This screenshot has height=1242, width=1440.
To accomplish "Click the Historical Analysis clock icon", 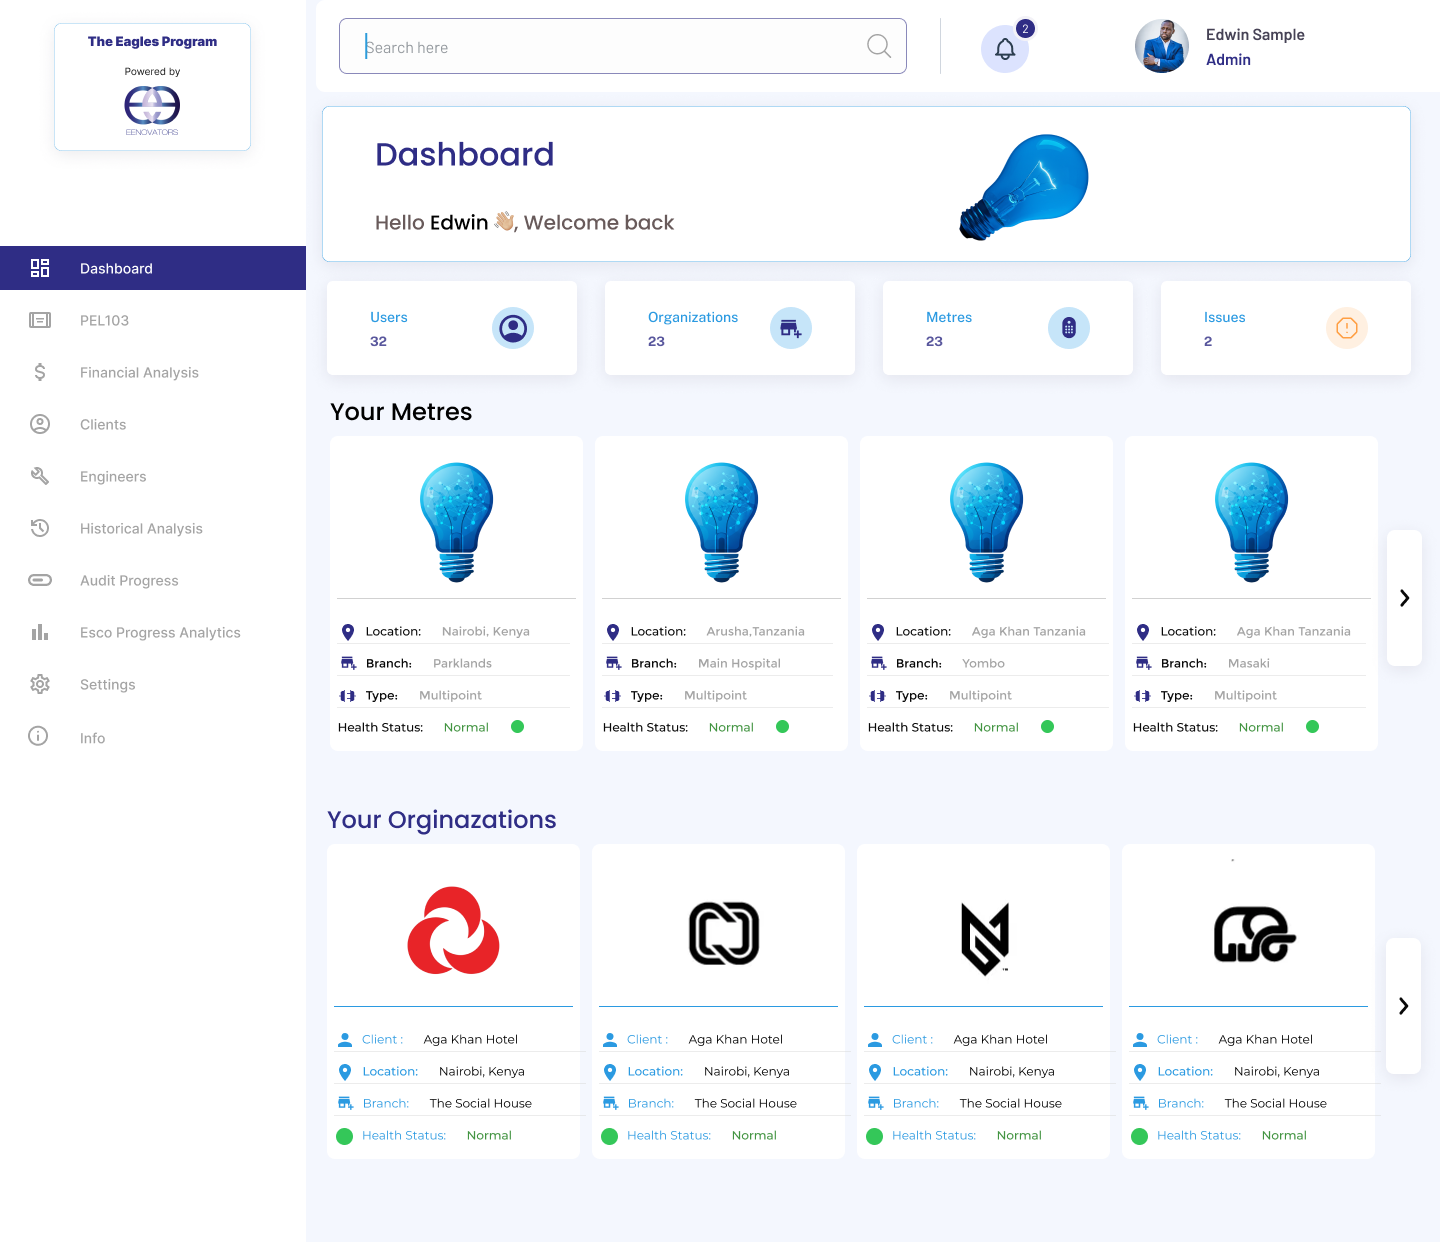I will tap(40, 528).
